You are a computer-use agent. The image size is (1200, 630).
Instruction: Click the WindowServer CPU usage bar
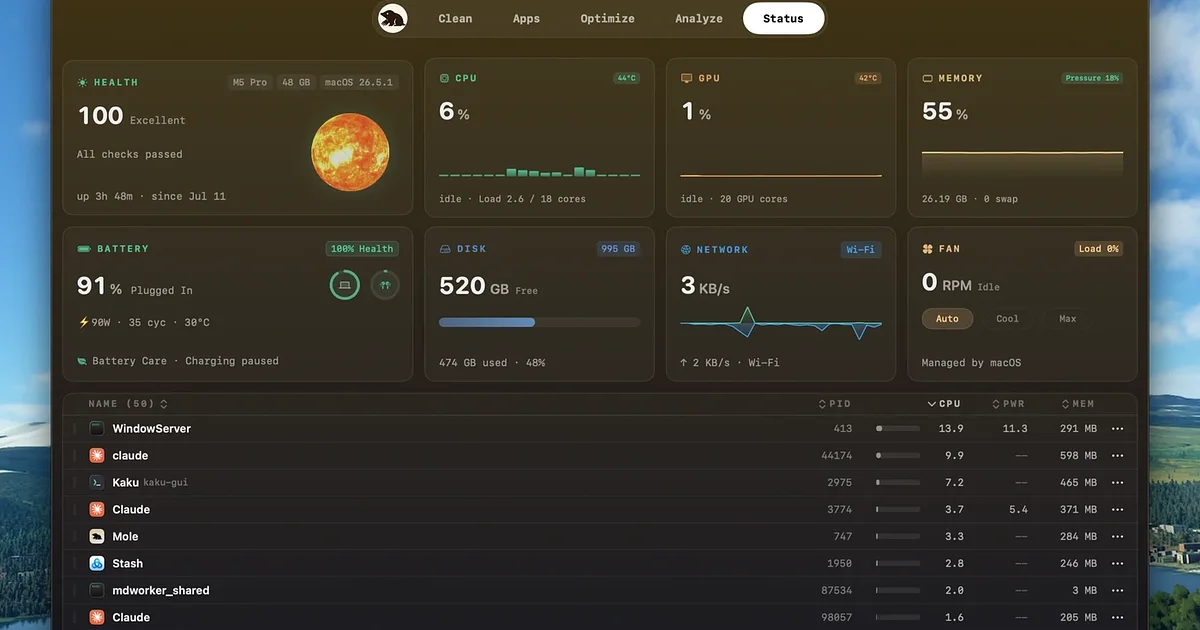point(898,429)
